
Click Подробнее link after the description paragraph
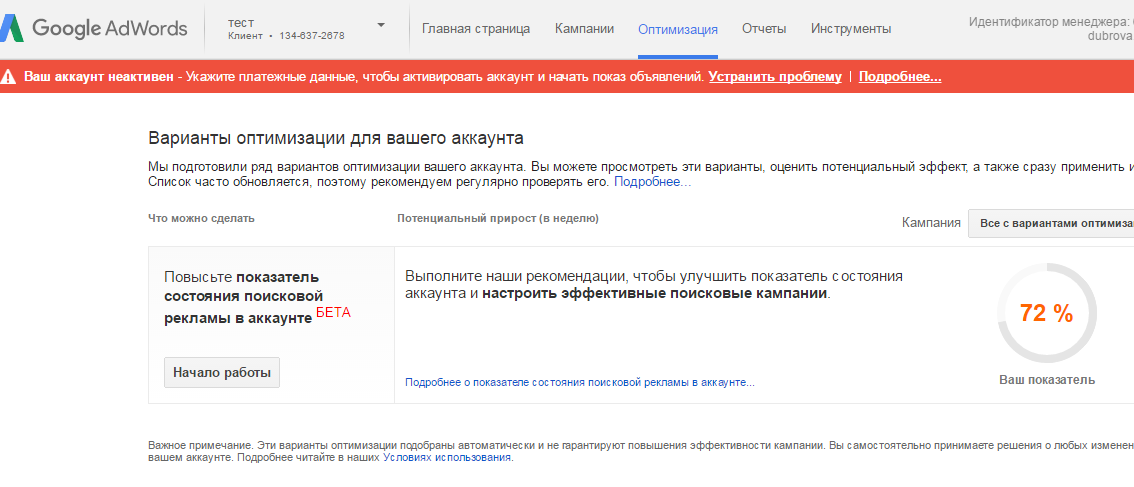coord(652,182)
